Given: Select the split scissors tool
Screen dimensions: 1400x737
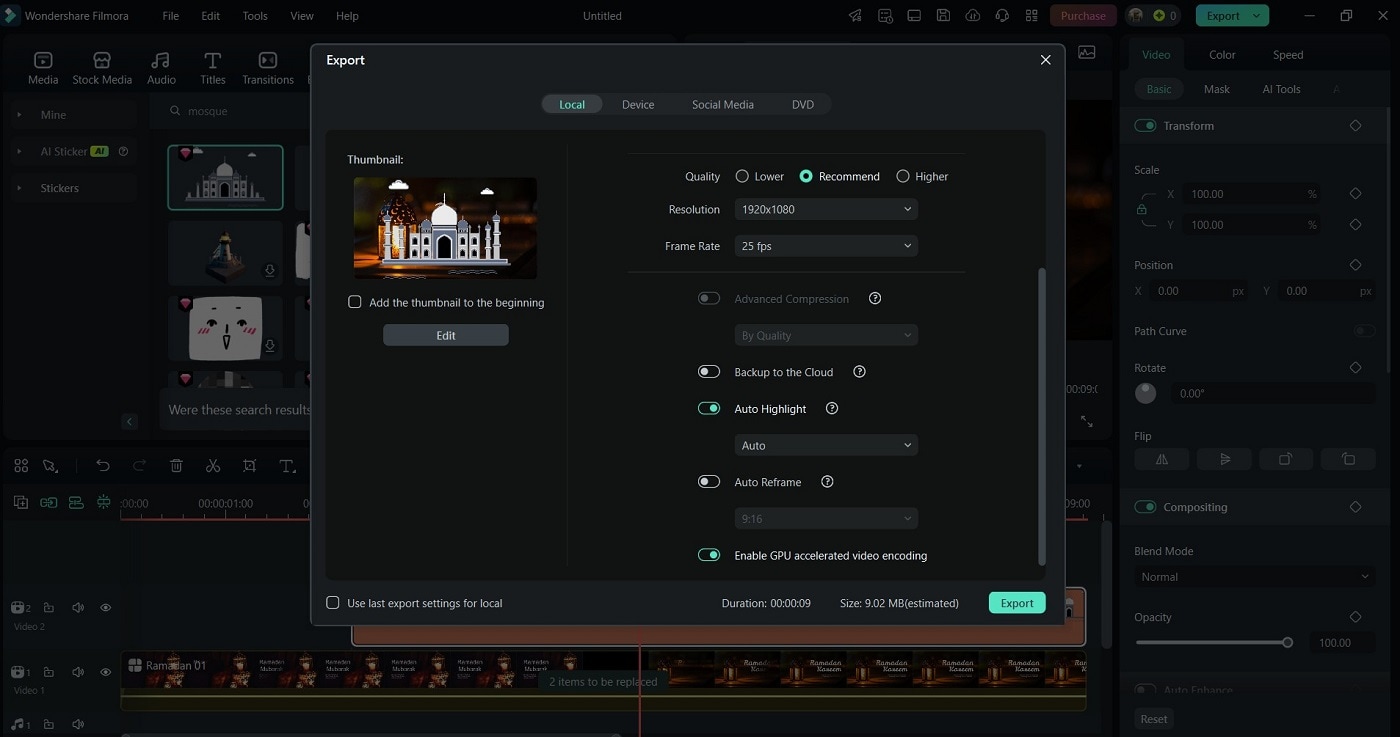Looking at the screenshot, I should (212, 466).
